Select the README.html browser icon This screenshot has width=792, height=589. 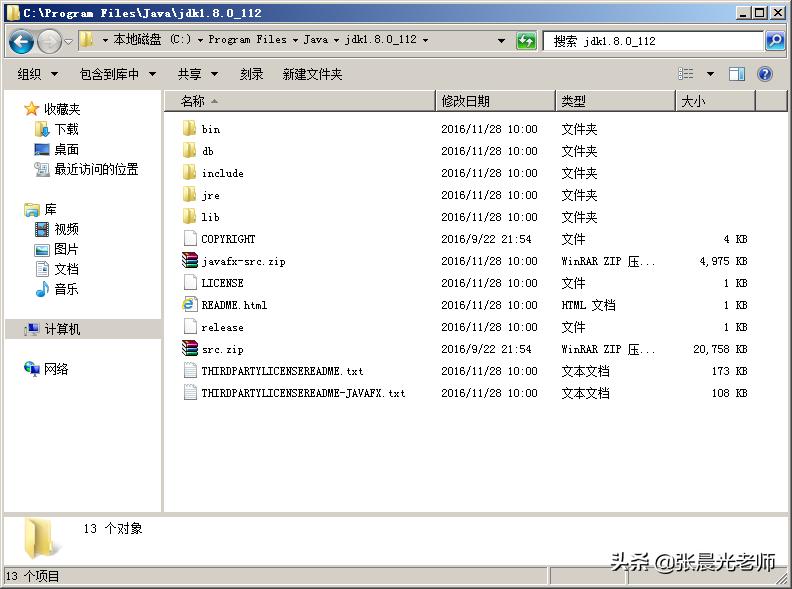click(x=189, y=304)
